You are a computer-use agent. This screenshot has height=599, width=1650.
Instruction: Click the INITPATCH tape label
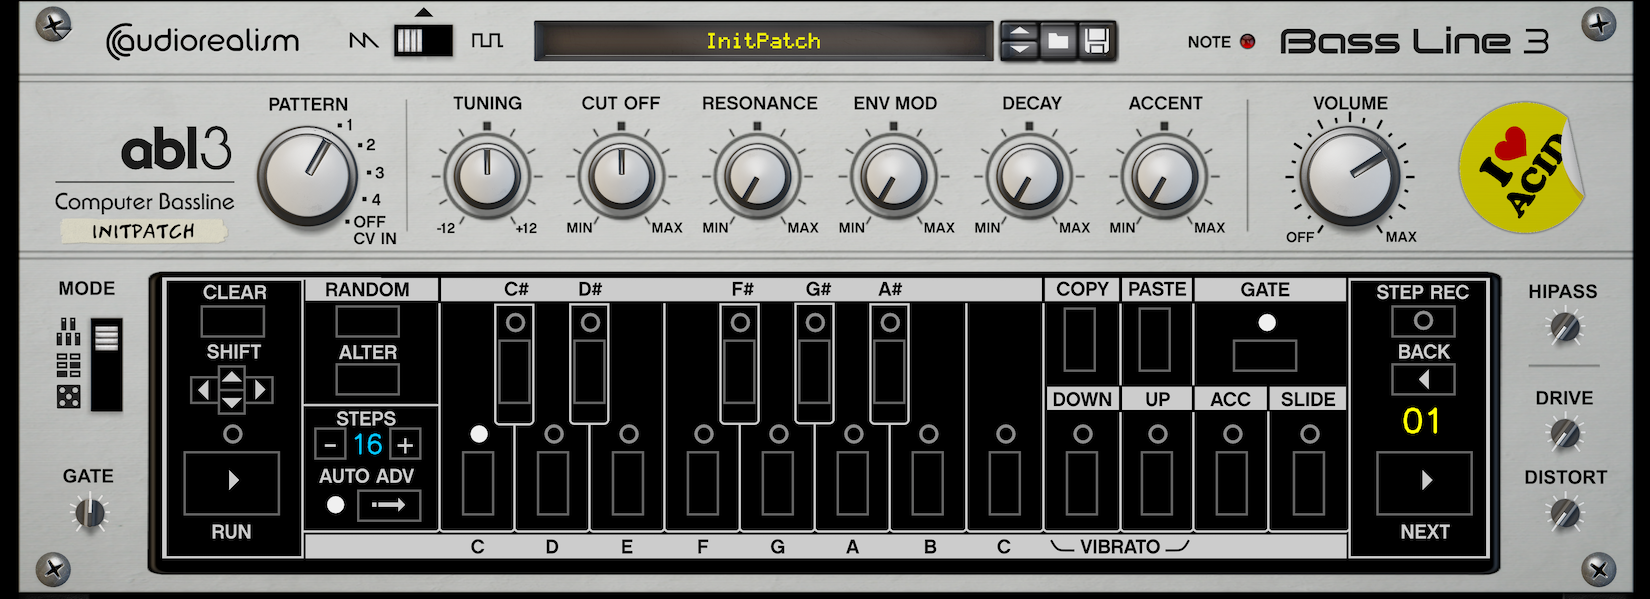coord(143,231)
